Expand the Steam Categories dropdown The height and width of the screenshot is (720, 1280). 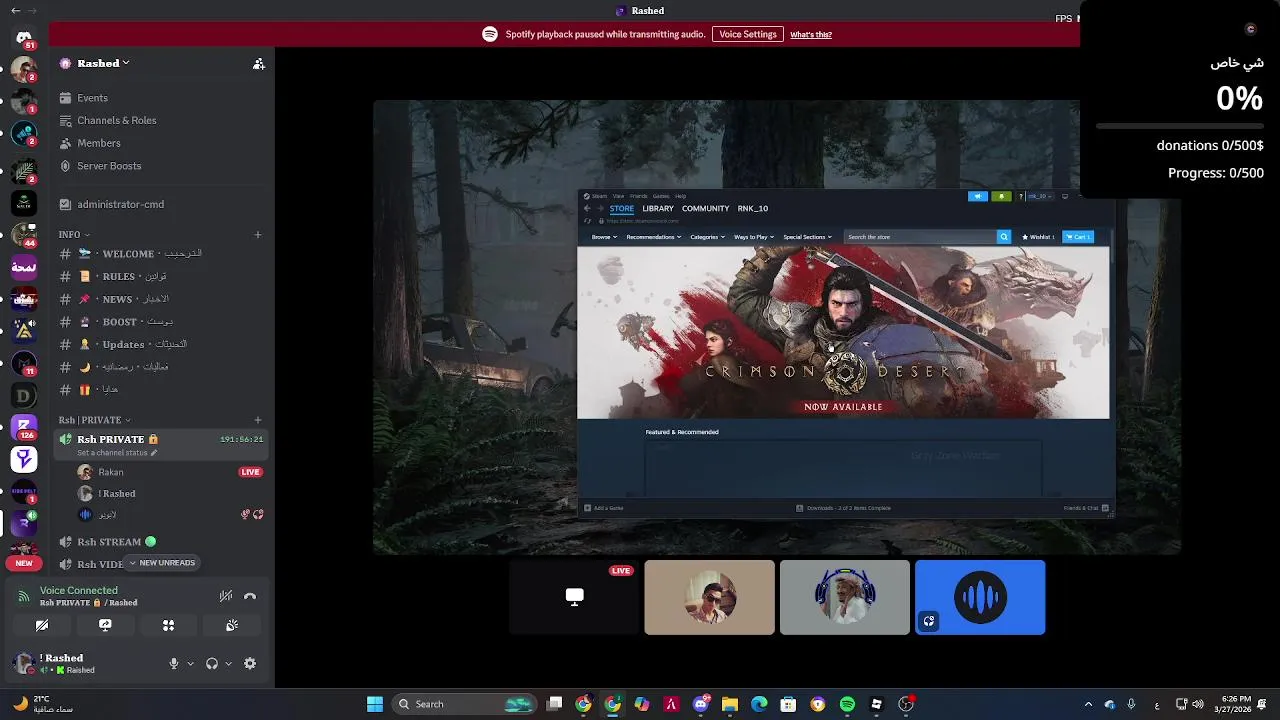click(707, 237)
